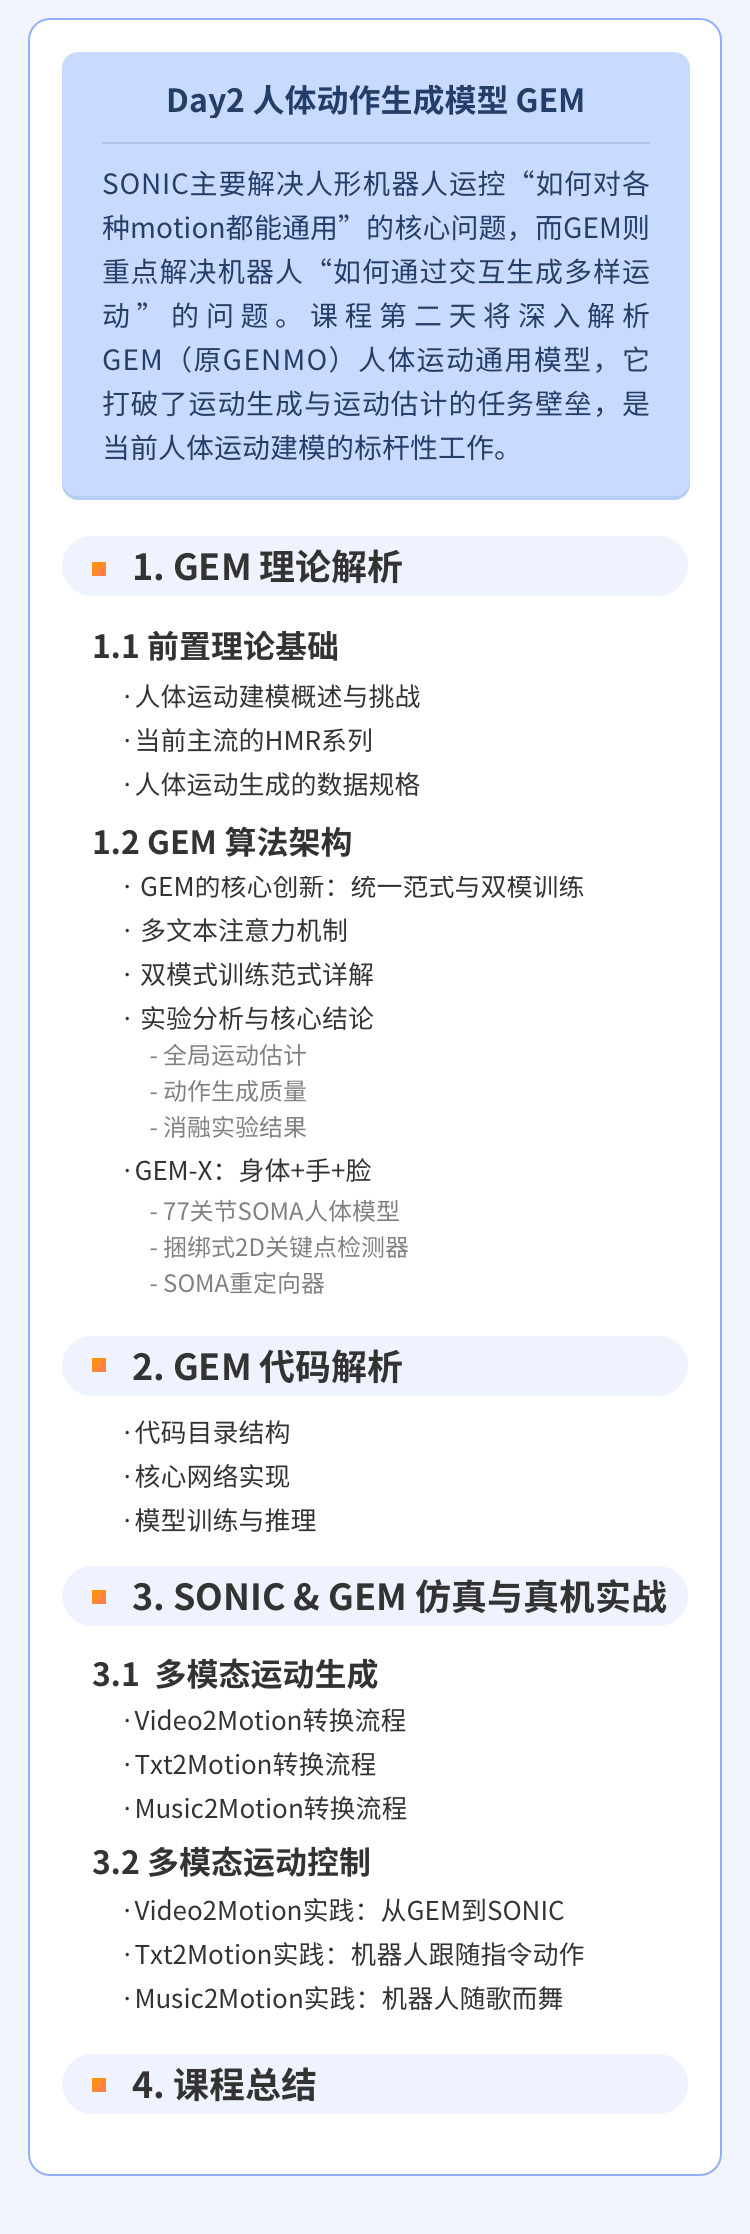This screenshot has width=750, height=2234.
Task: Click Music2Motion实践：机器人随歌而舞 entry
Action: coord(348,1999)
